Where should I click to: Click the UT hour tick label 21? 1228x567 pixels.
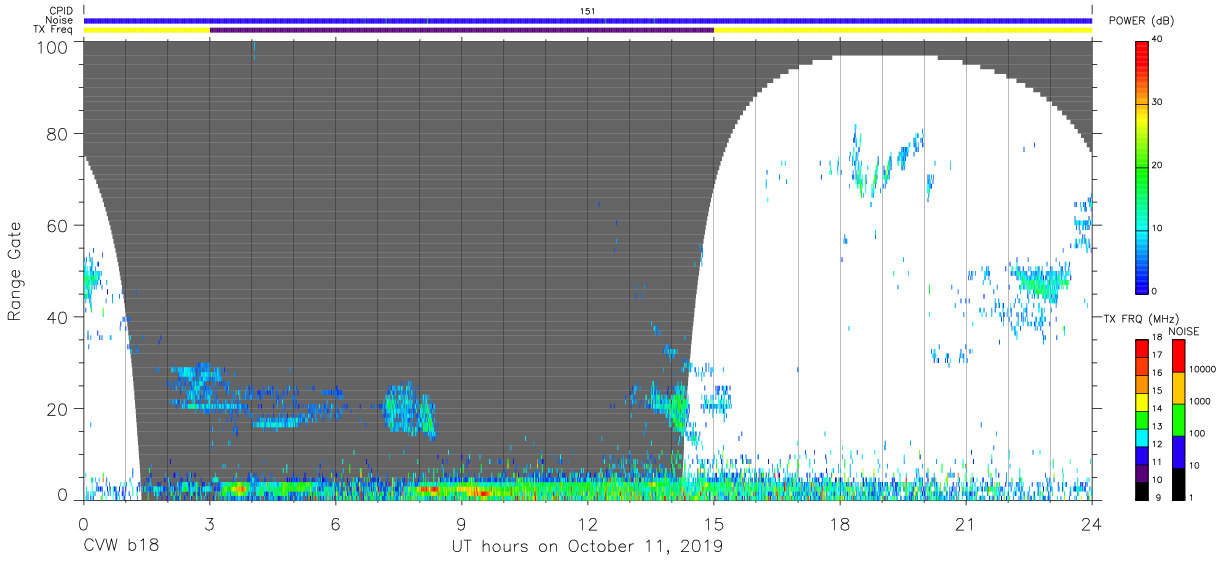tap(966, 523)
